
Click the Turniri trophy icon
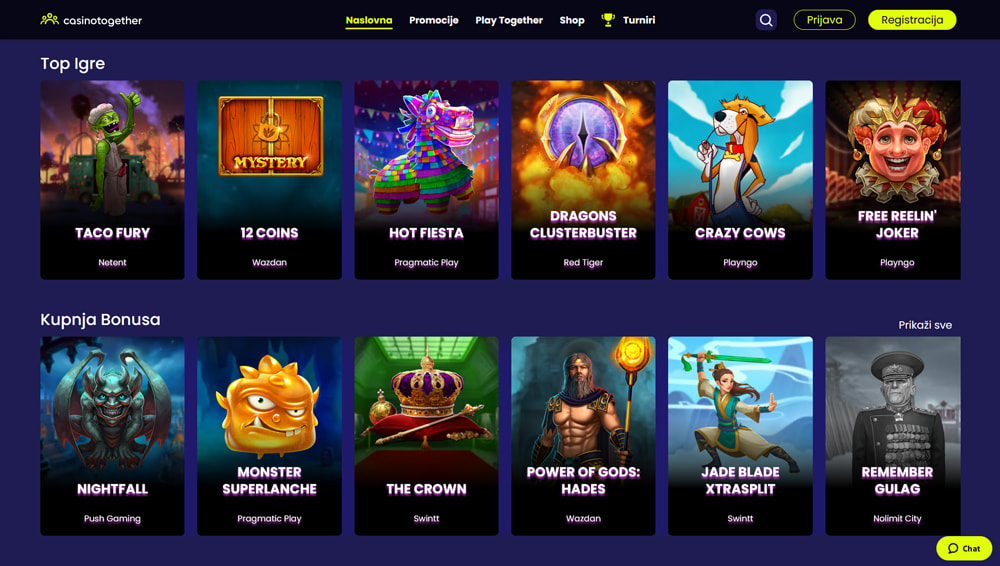pyautogui.click(x=608, y=20)
